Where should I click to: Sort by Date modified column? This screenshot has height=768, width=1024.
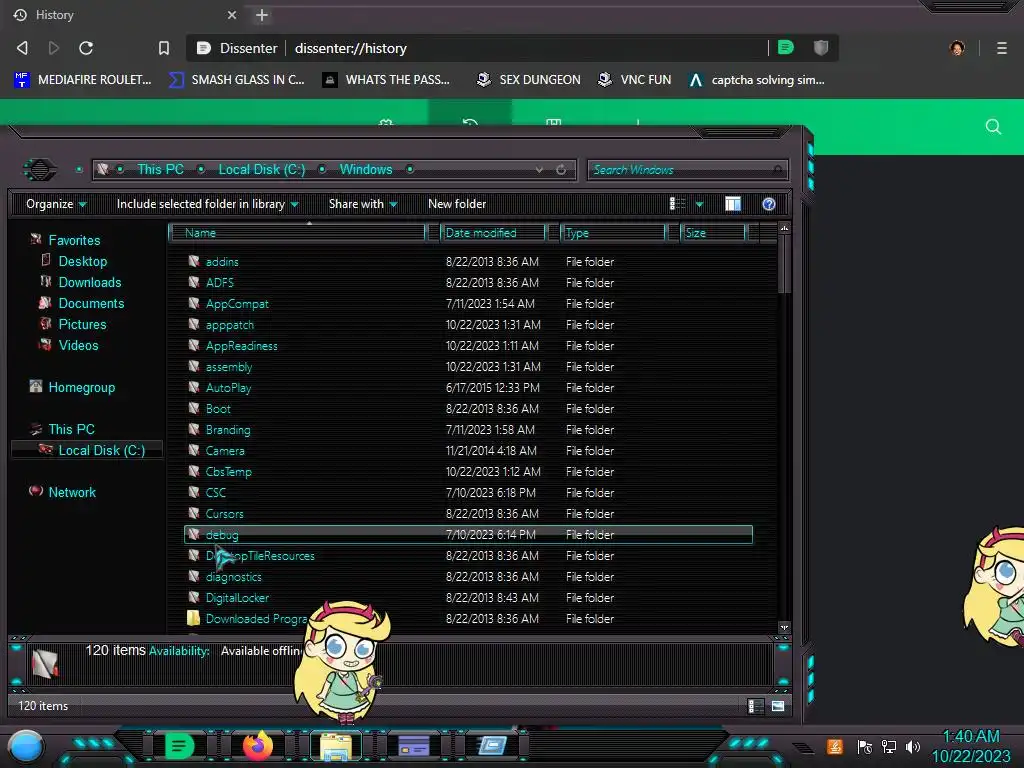(x=493, y=233)
